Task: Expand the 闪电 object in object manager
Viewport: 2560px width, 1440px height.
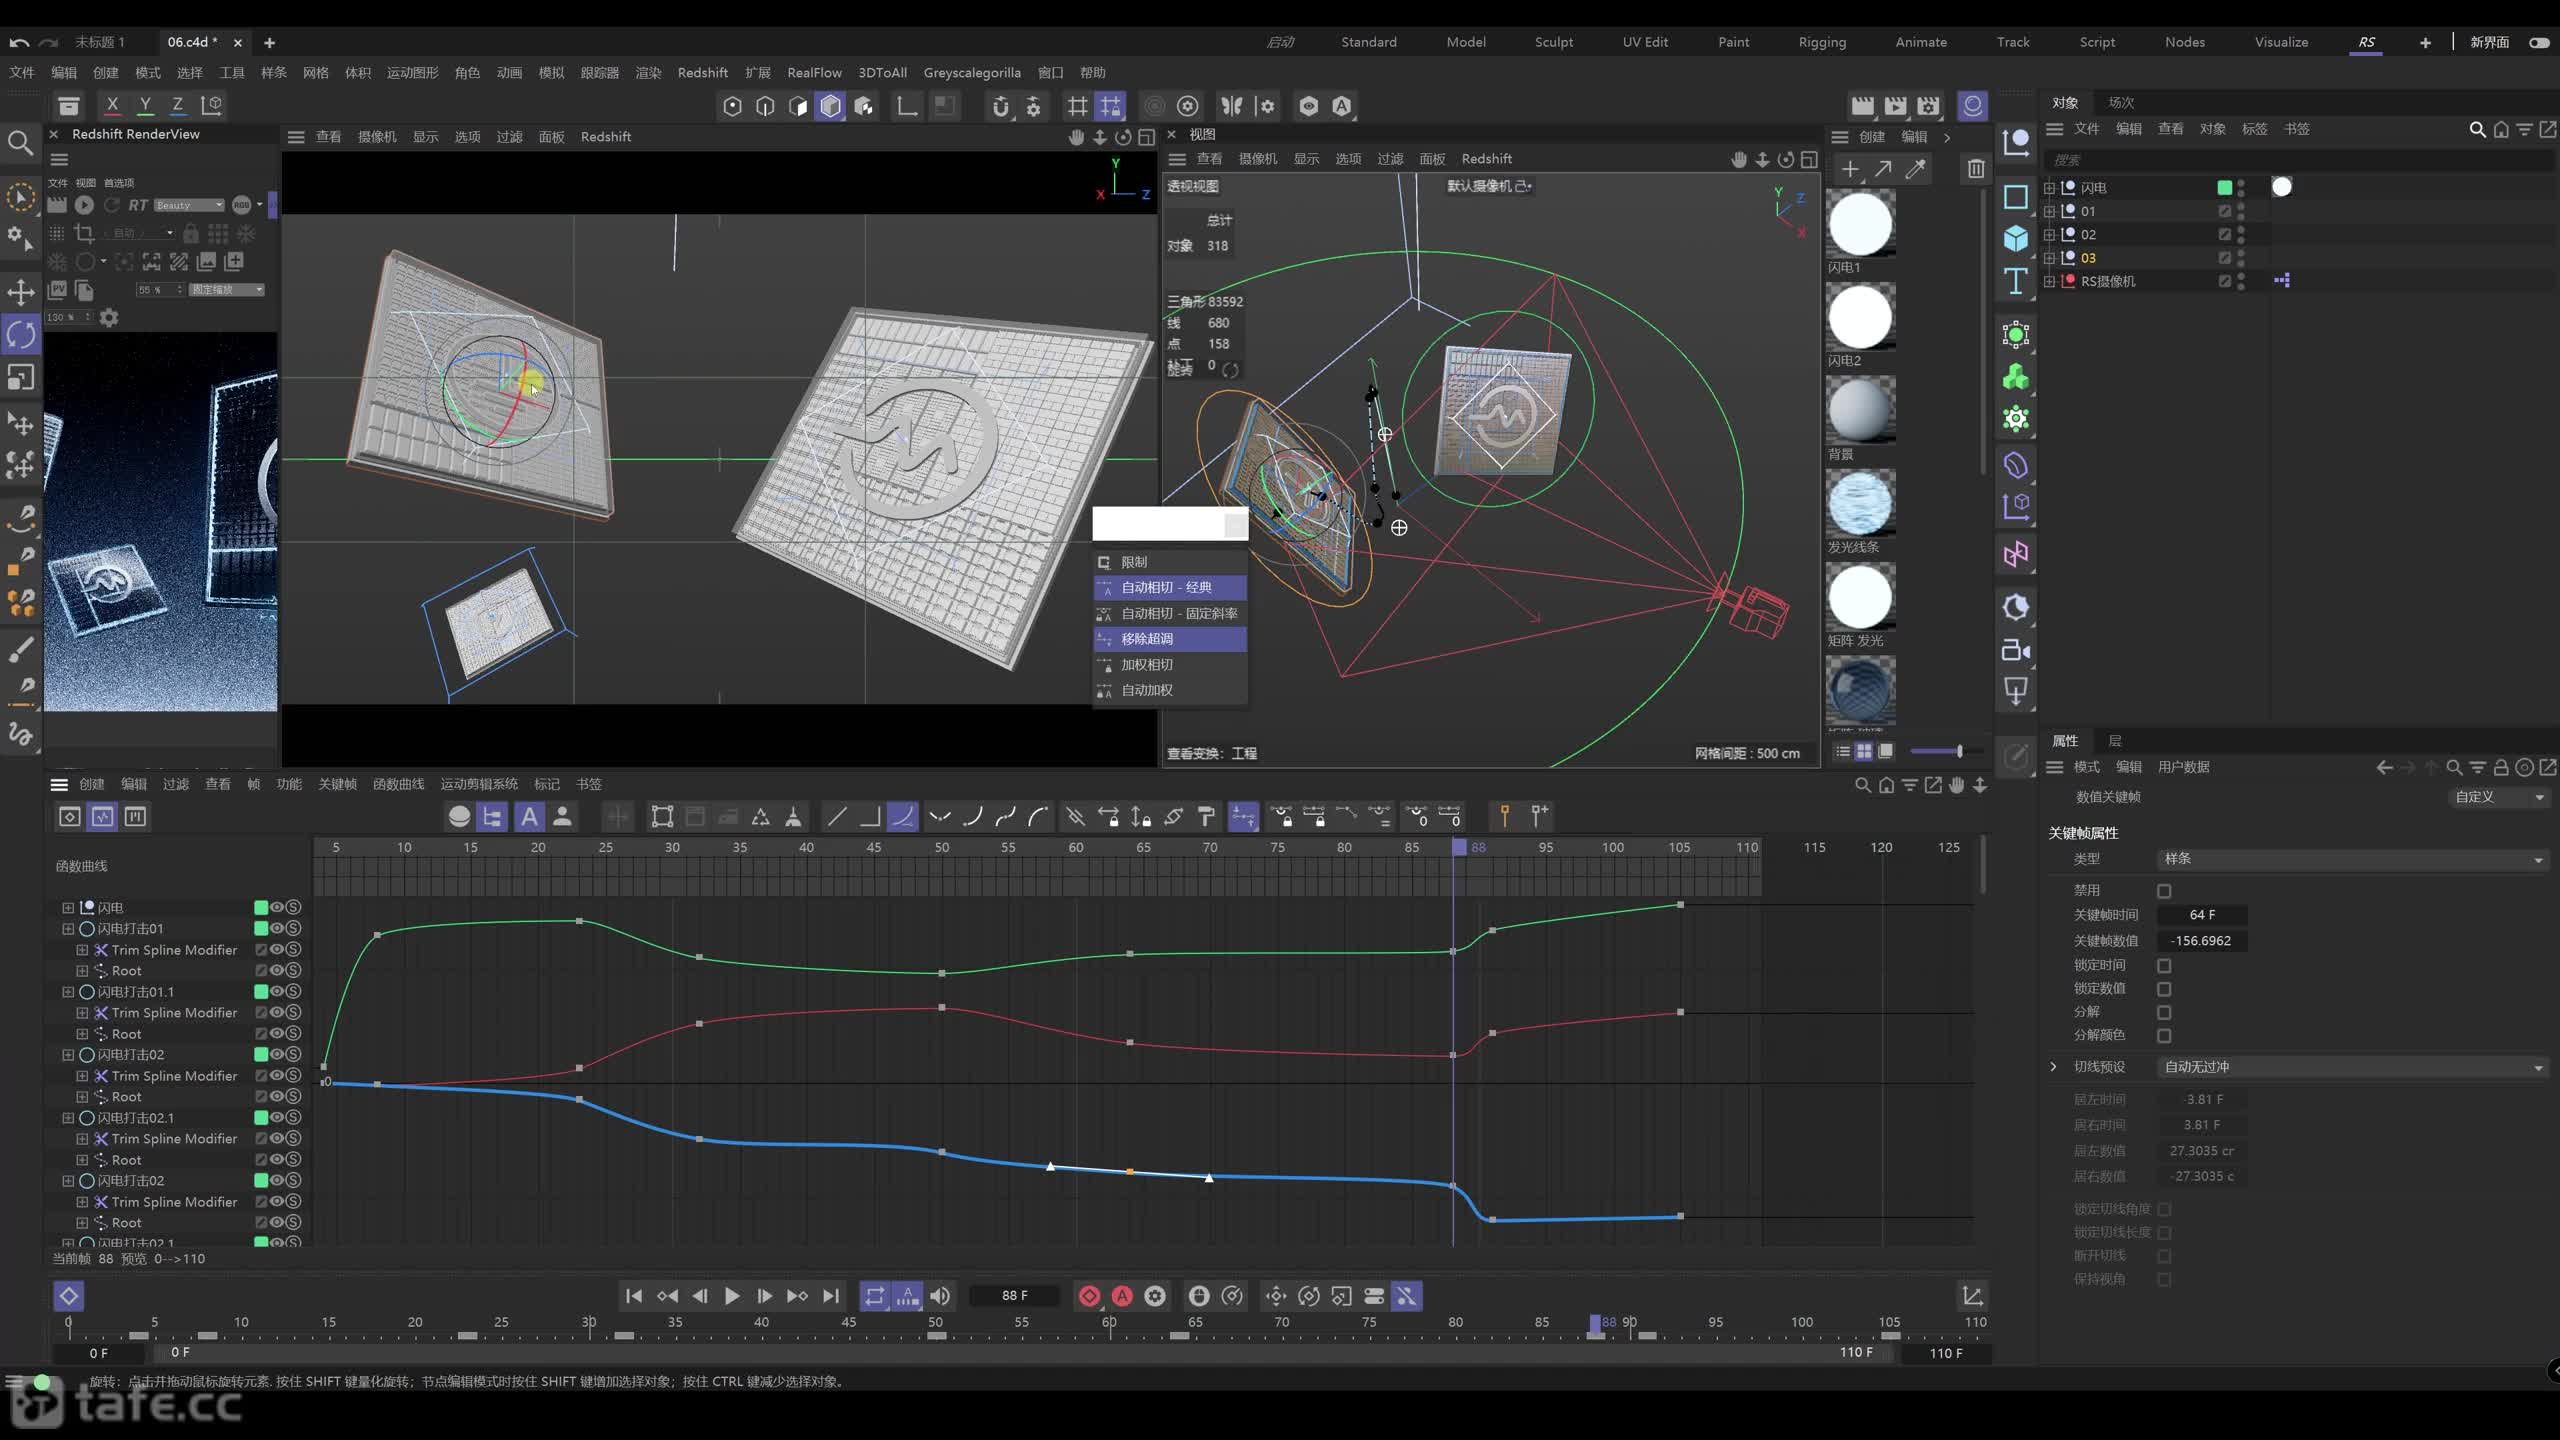Action: pyautogui.click(x=2050, y=188)
